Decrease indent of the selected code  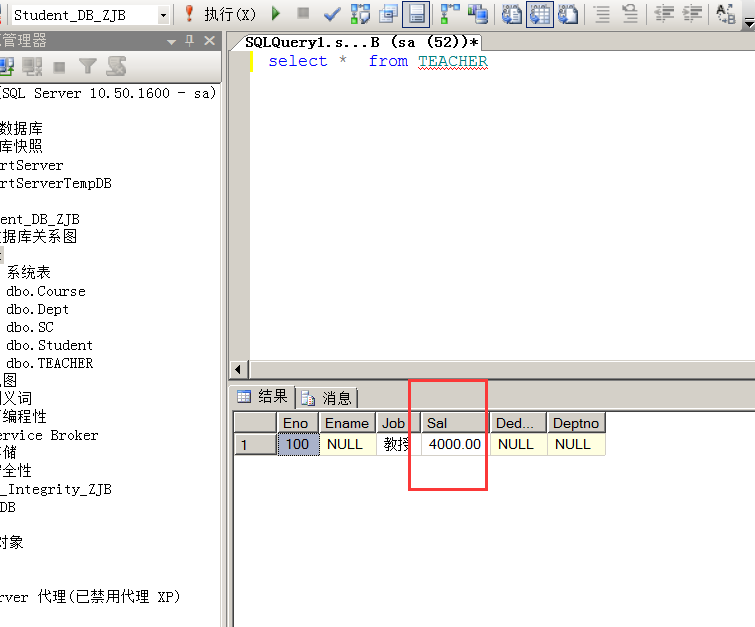pyautogui.click(x=664, y=14)
